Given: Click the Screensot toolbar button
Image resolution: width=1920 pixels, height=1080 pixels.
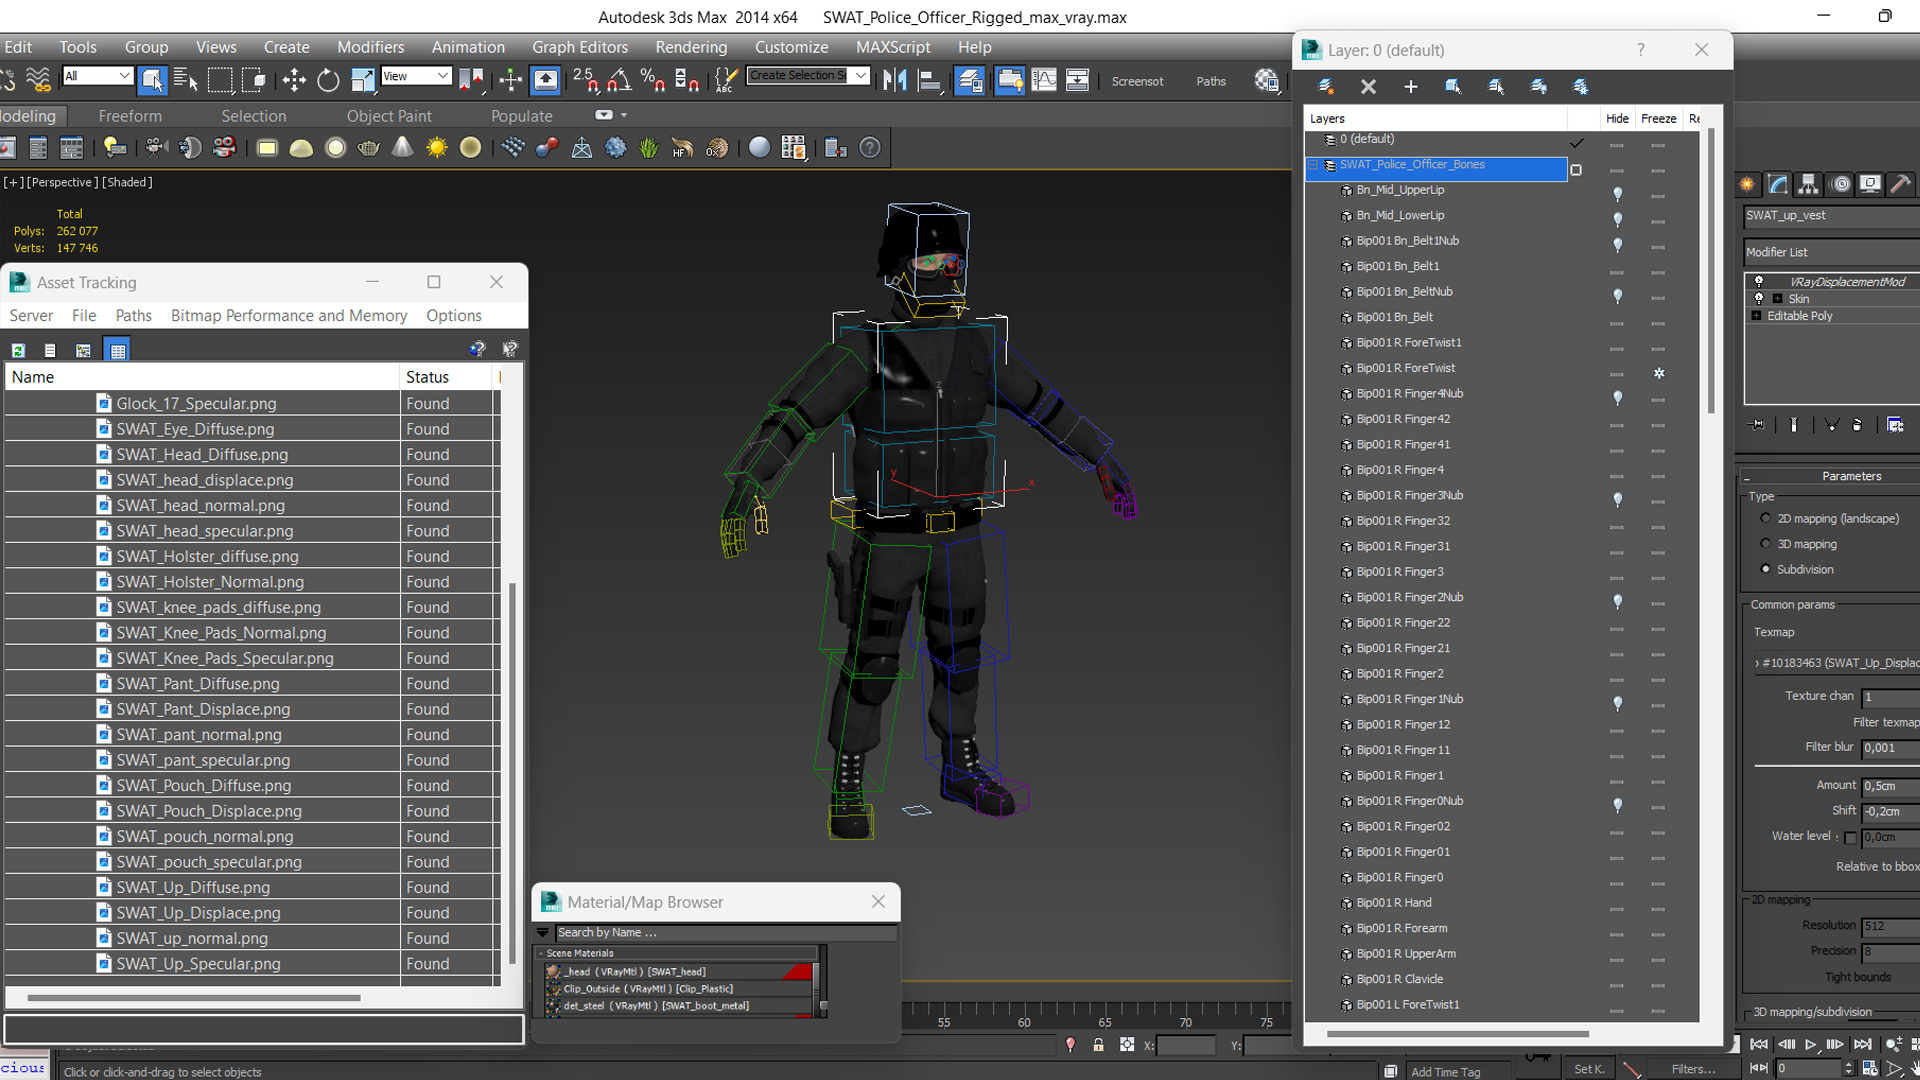Looking at the screenshot, I should point(1137,81).
